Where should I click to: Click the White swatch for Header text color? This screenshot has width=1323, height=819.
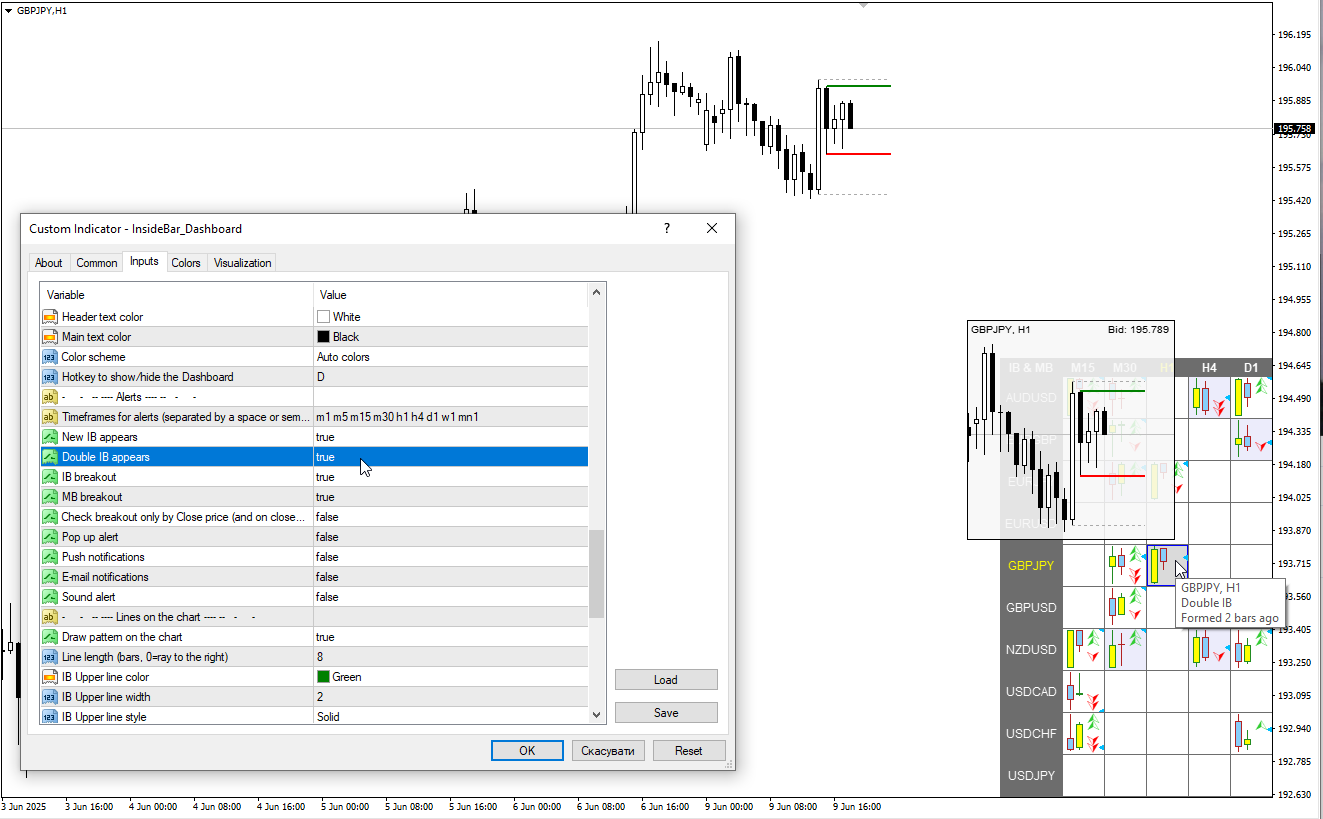click(323, 317)
